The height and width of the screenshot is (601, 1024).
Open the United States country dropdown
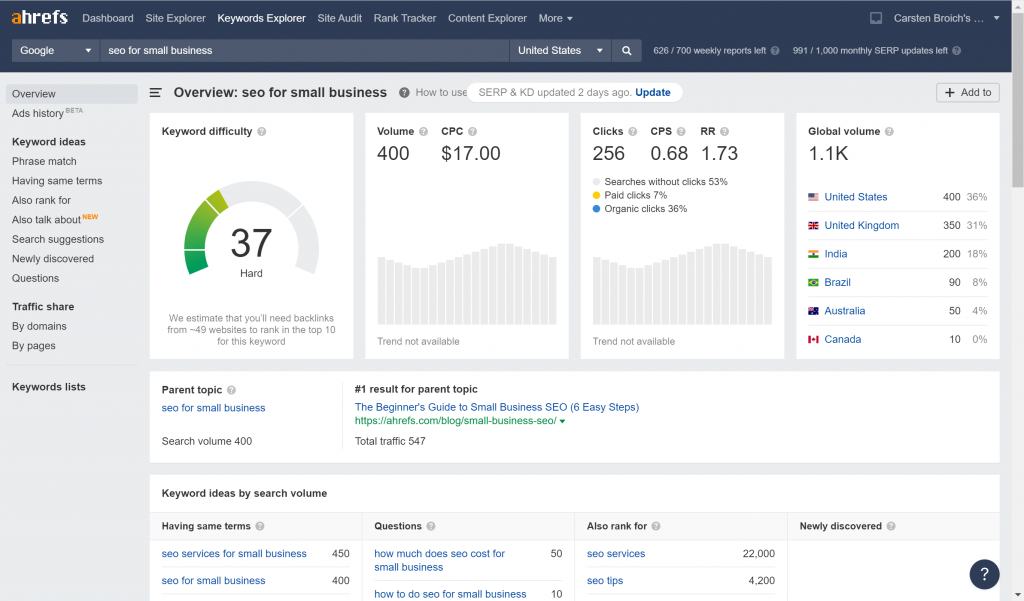[560, 50]
